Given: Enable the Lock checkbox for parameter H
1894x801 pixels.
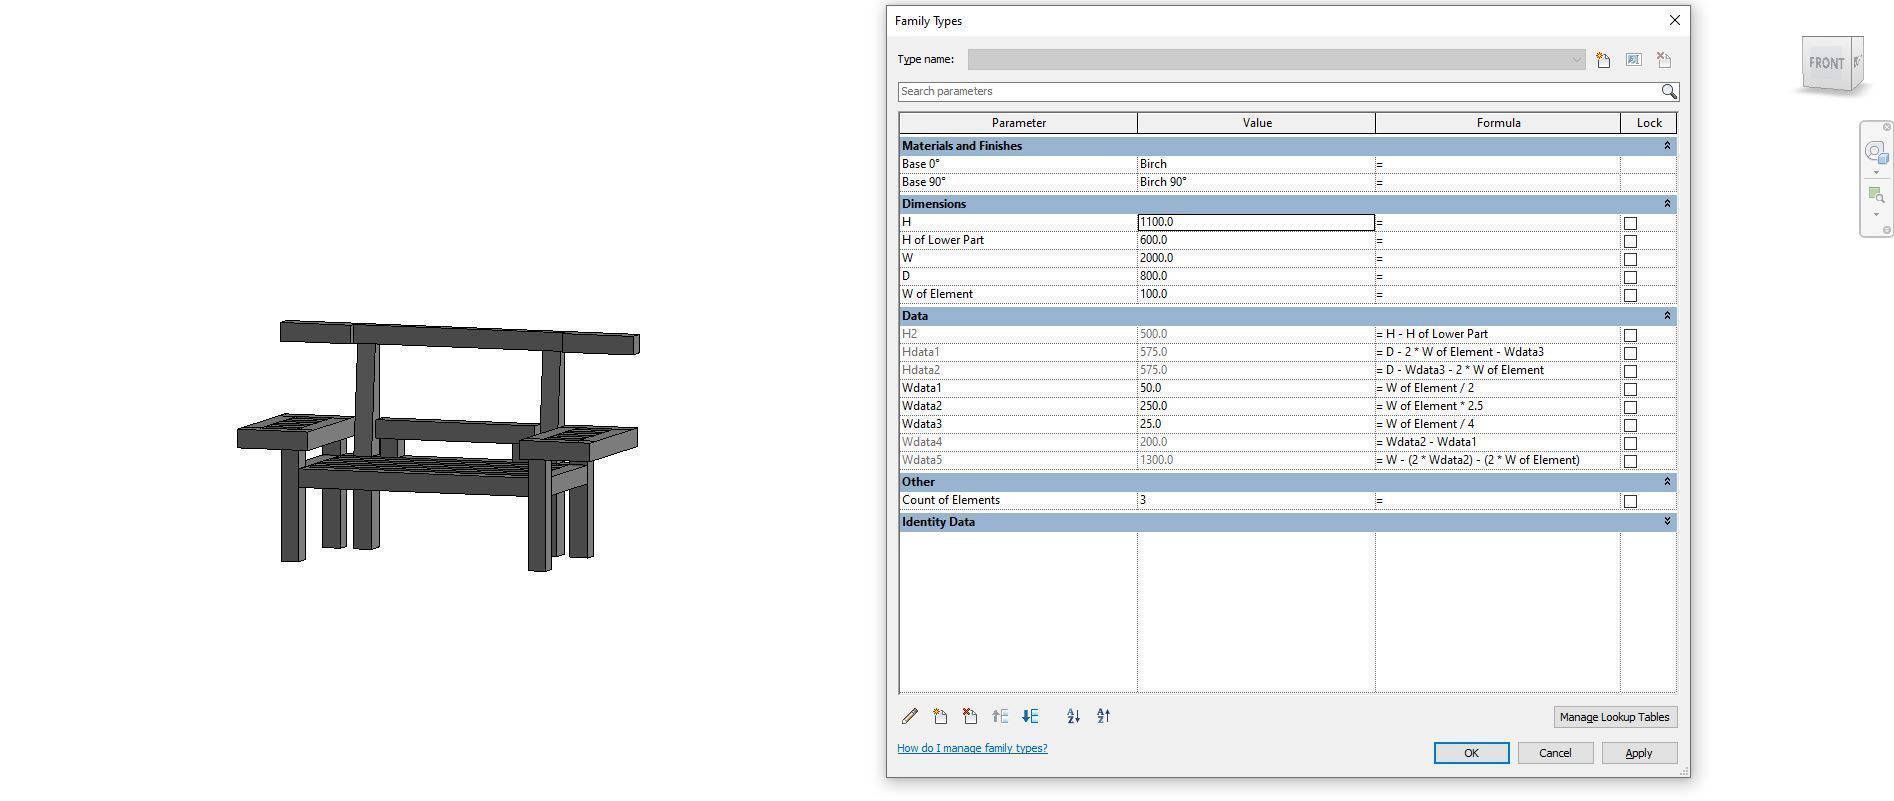Looking at the screenshot, I should [1630, 223].
